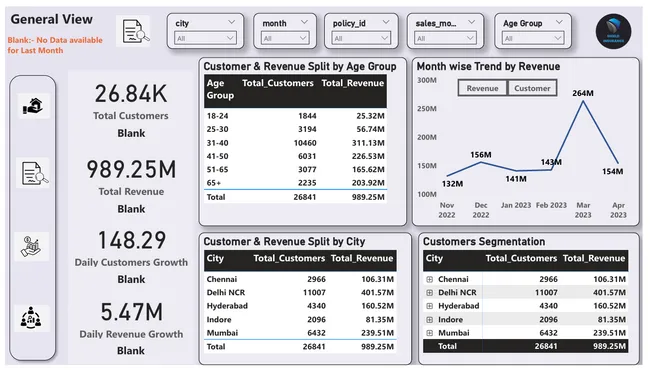The image size is (650, 372).
Task: Select the 31-40 age group row
Action: coord(295,143)
